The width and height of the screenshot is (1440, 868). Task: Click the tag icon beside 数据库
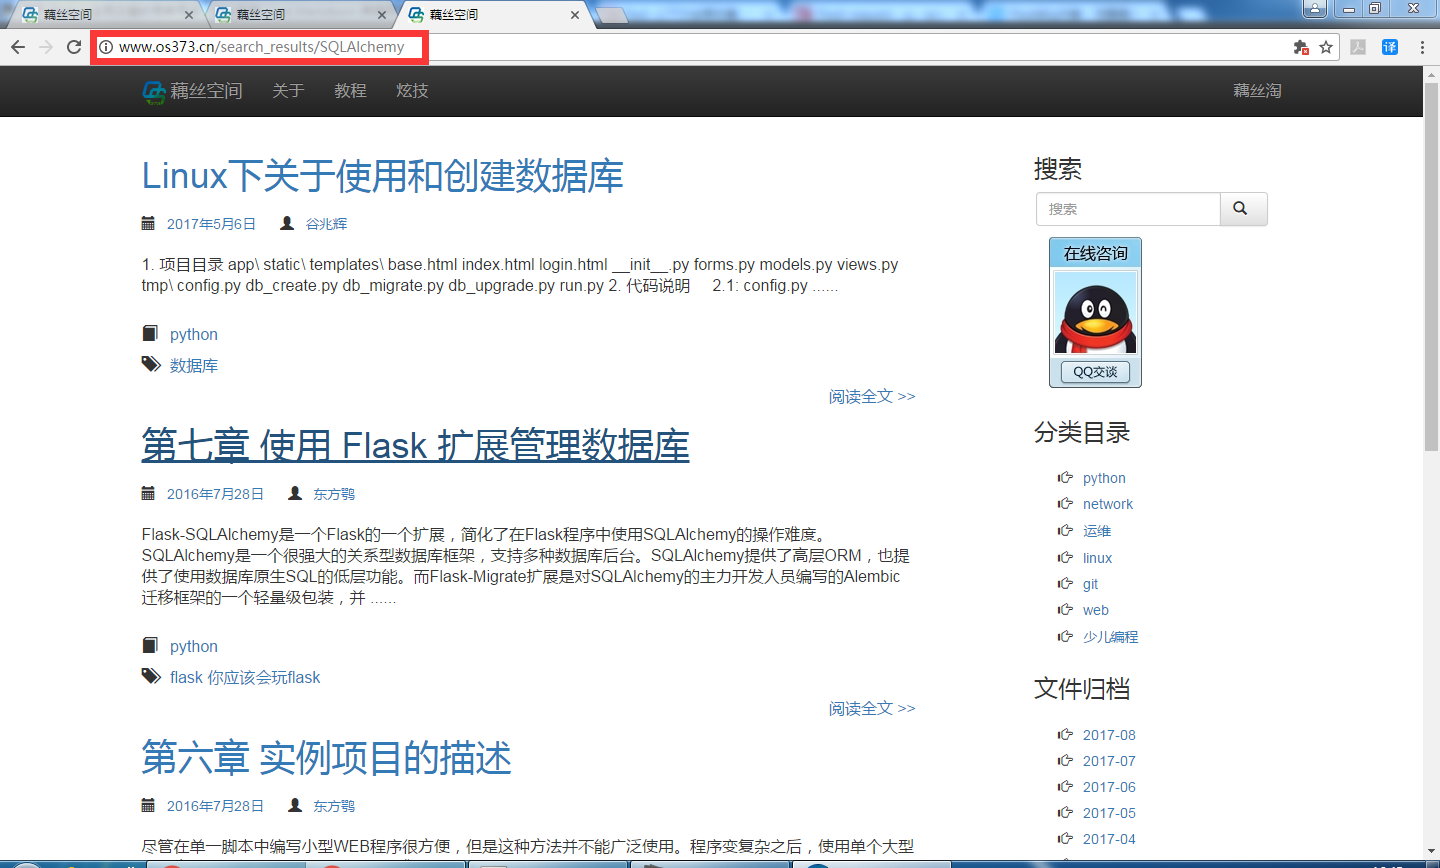(x=150, y=364)
